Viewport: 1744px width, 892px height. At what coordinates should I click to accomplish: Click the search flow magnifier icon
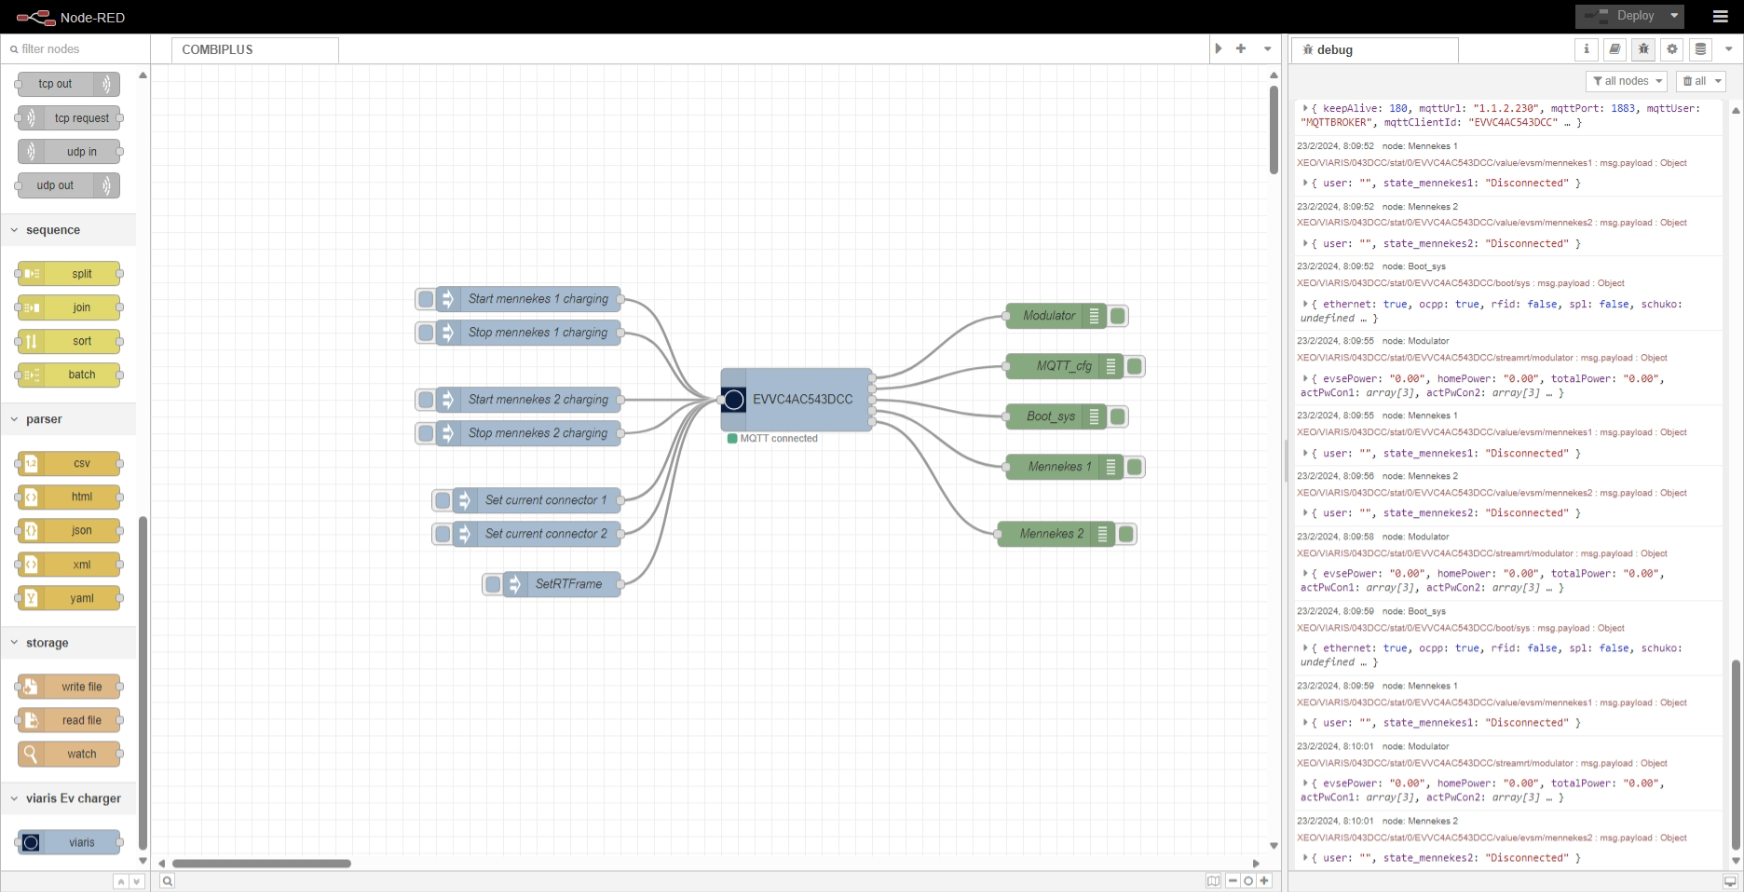(167, 881)
